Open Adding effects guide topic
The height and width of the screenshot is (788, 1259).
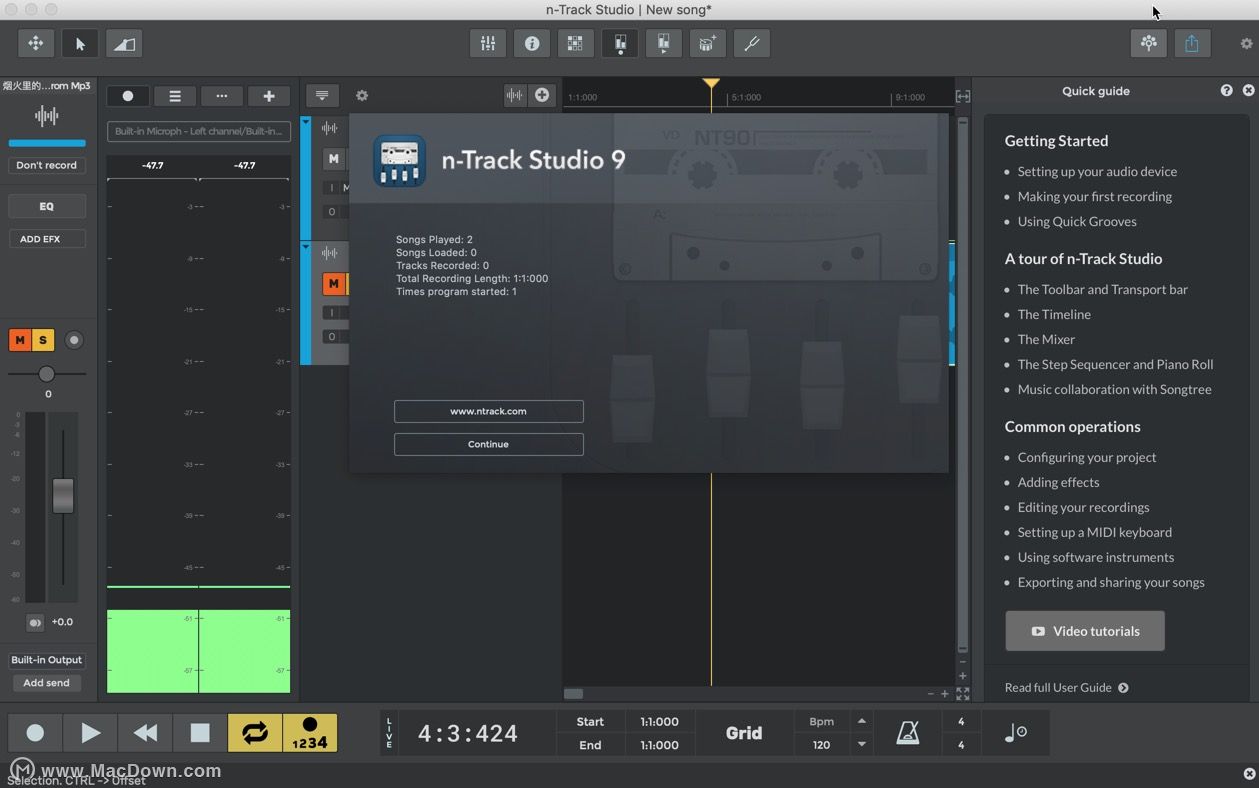[1058, 482]
